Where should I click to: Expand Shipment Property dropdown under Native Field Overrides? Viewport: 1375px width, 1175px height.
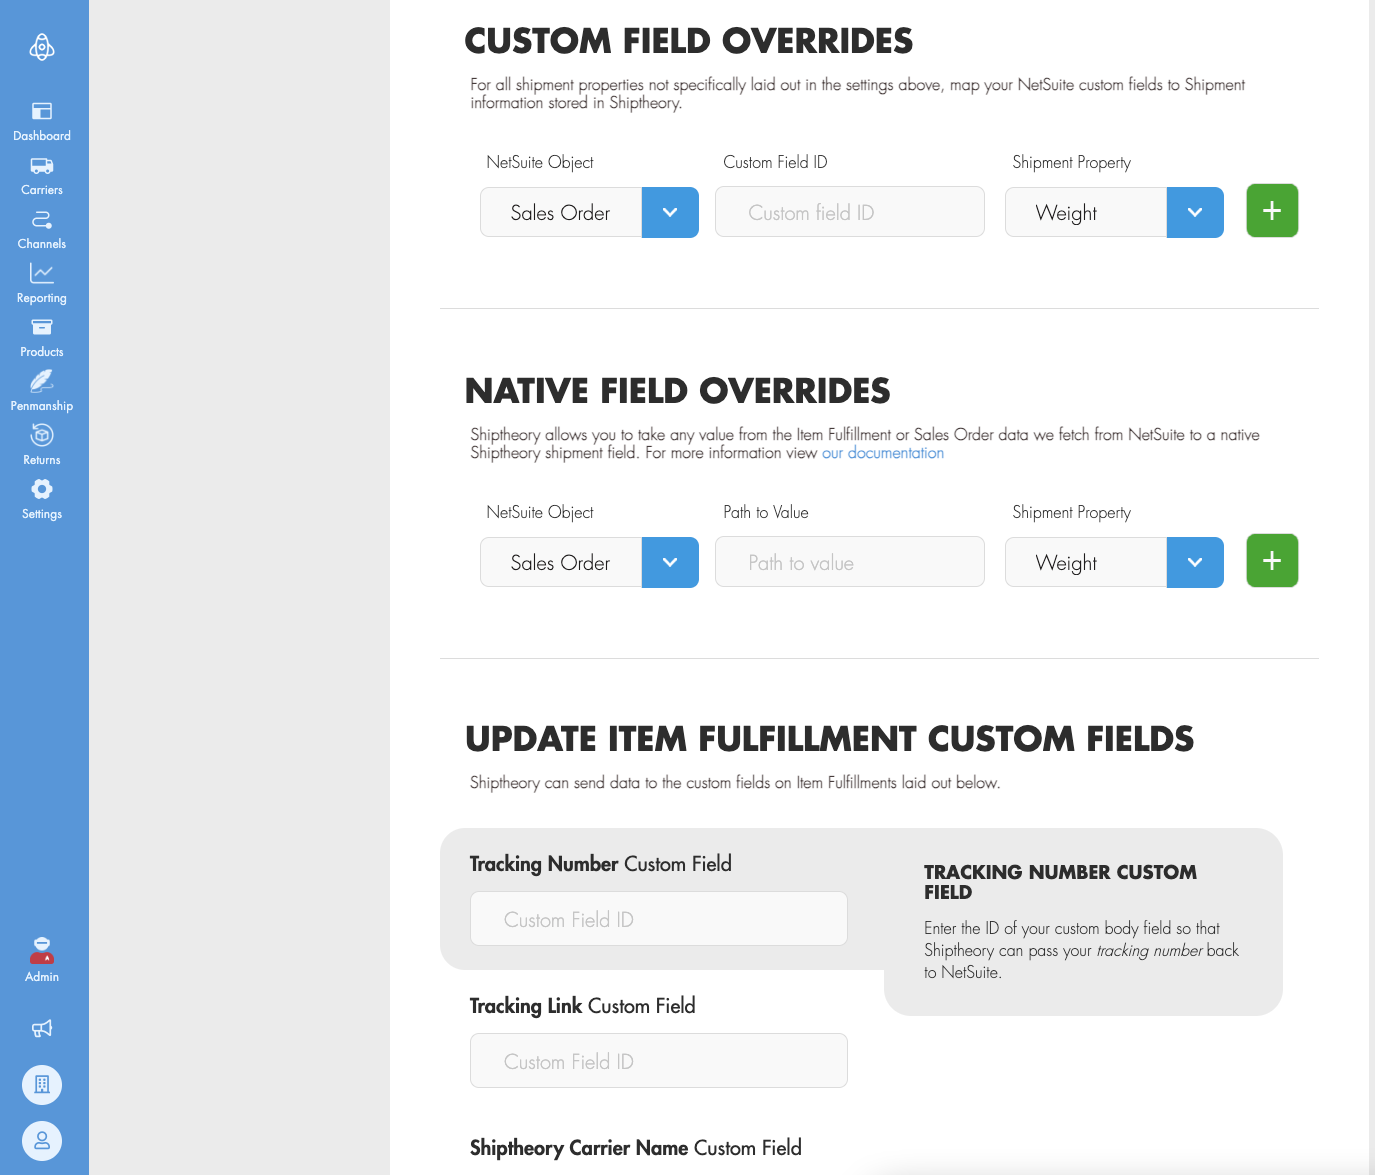1195,562
